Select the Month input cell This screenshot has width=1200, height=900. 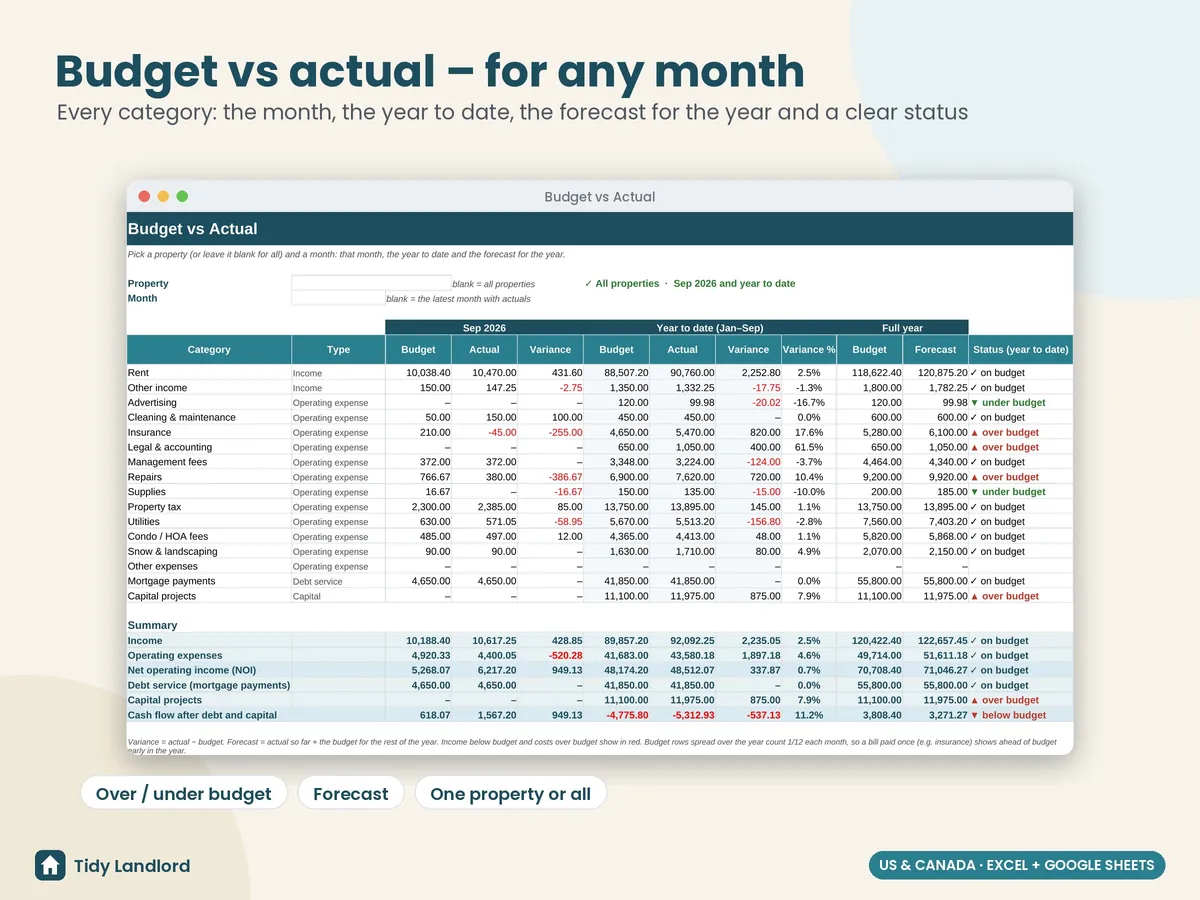(338, 298)
